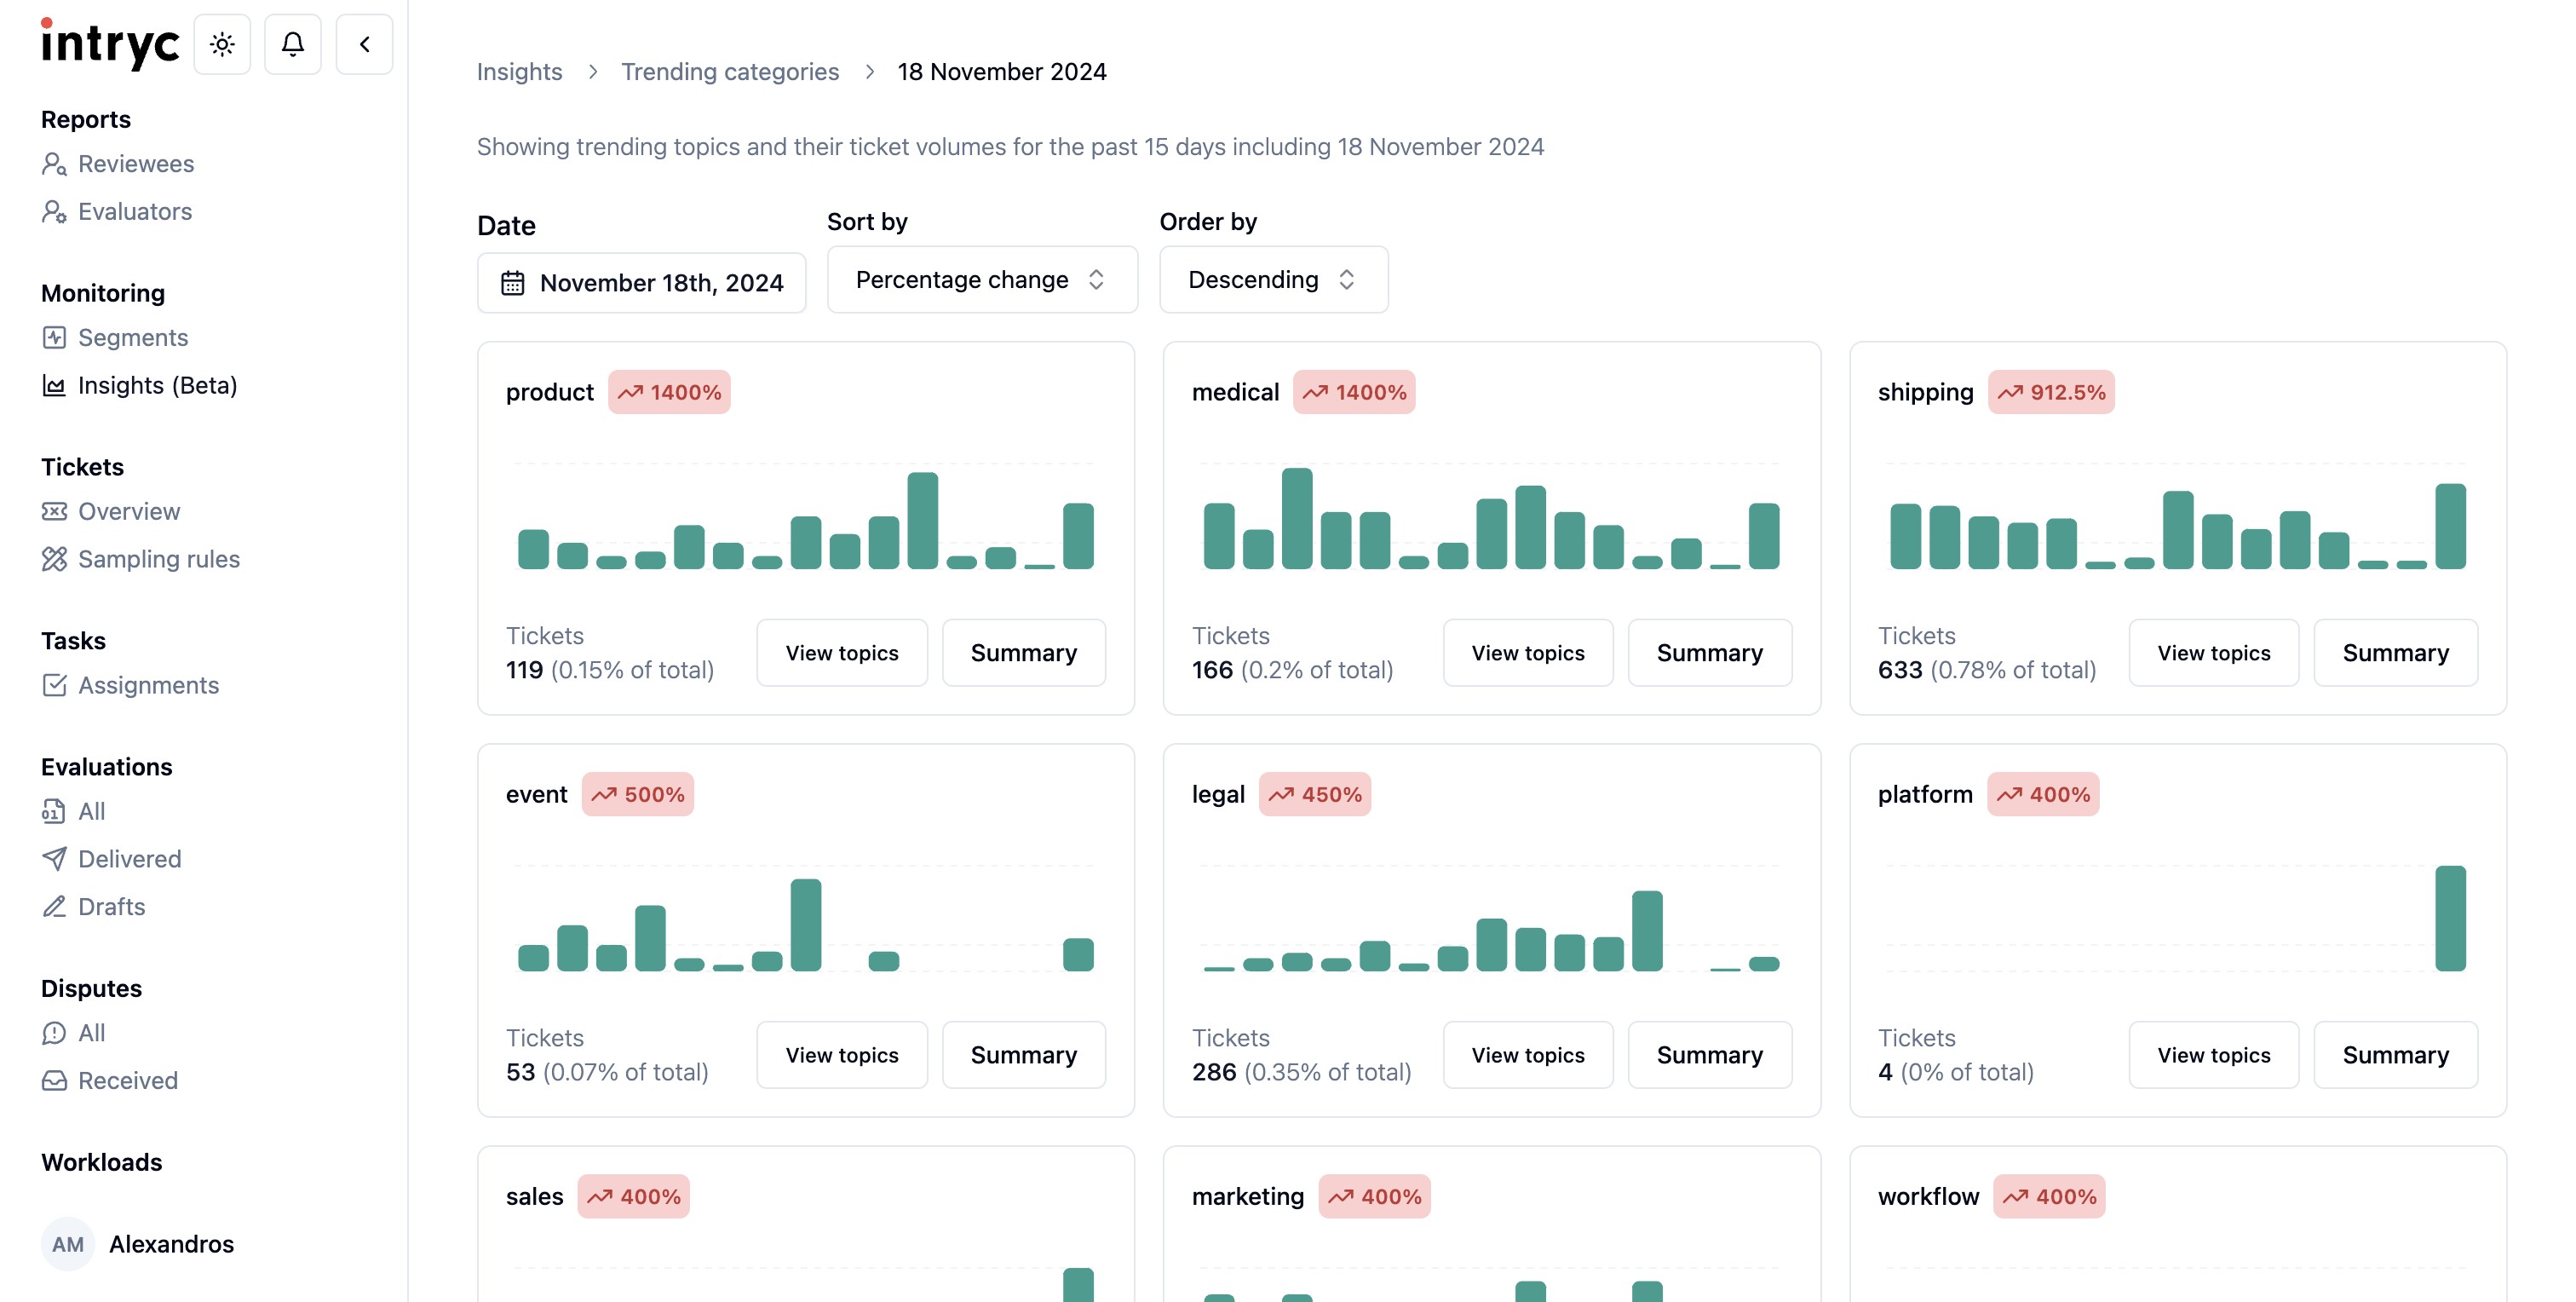Click the Assignments checkbox icon under Tasks
The width and height of the screenshot is (2576, 1302).
pos(54,685)
